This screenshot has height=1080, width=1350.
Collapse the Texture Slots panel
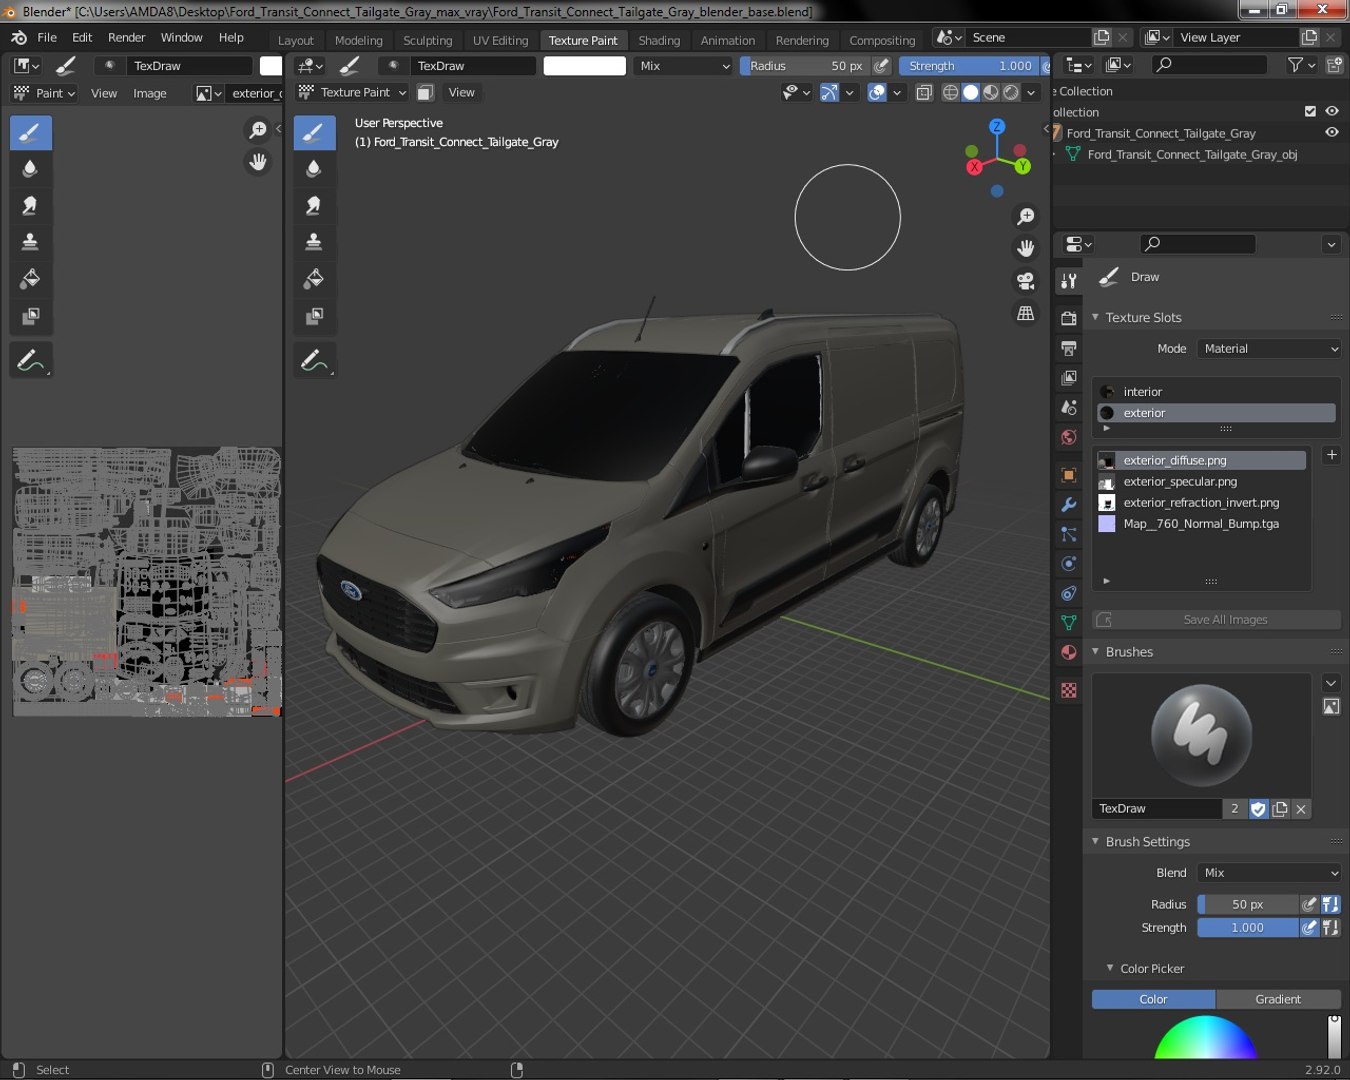pyautogui.click(x=1095, y=317)
